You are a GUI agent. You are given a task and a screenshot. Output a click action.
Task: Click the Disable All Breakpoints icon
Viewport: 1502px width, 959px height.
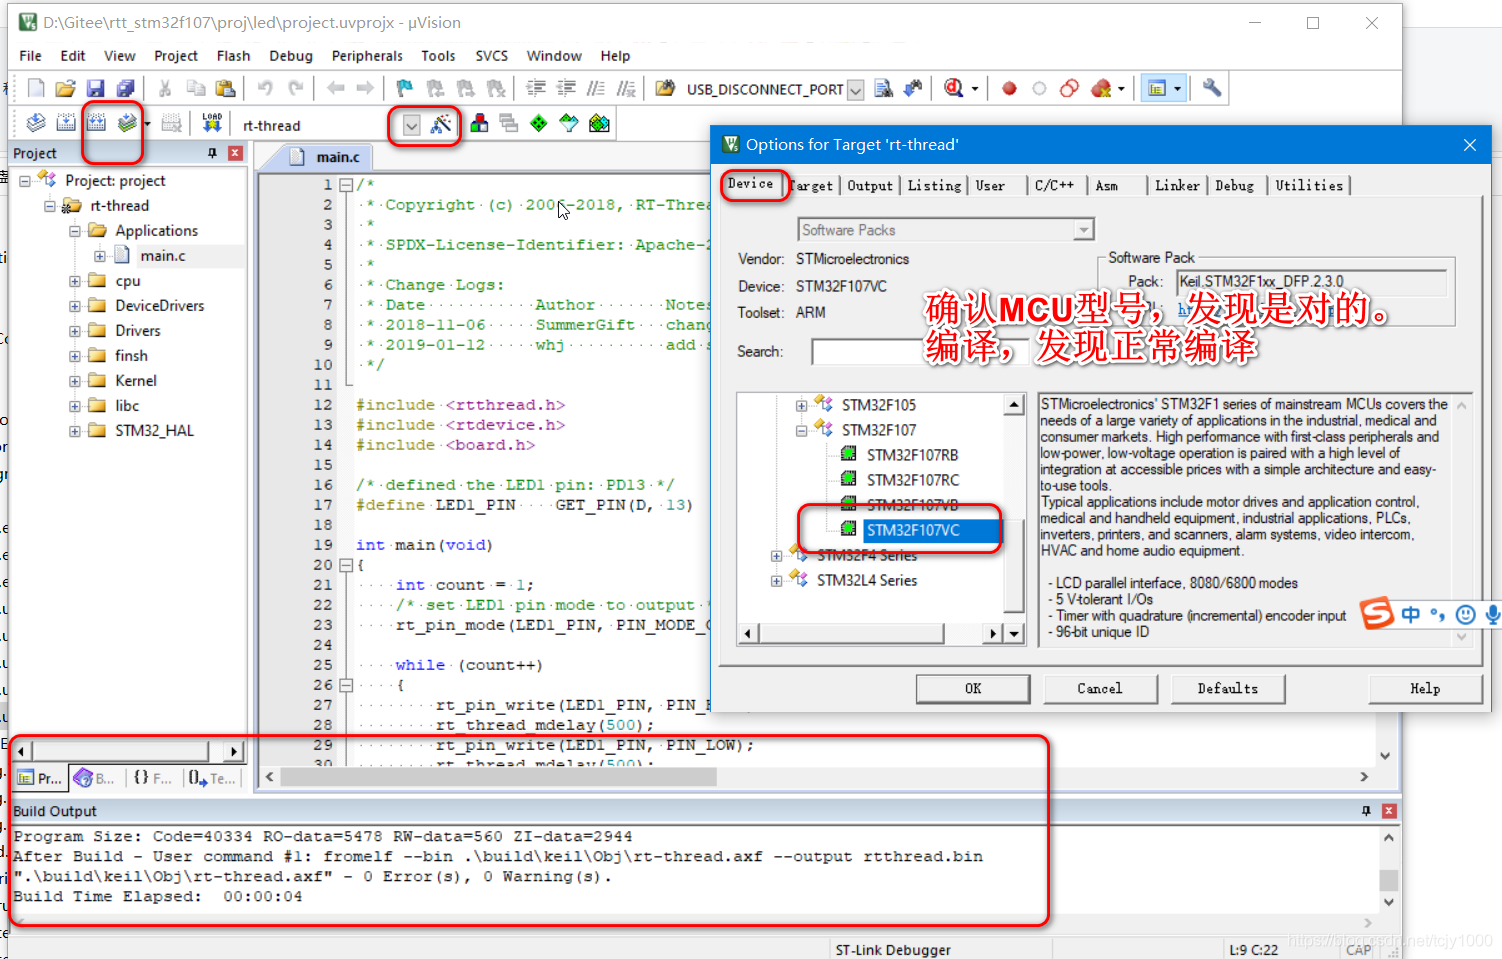(1069, 88)
